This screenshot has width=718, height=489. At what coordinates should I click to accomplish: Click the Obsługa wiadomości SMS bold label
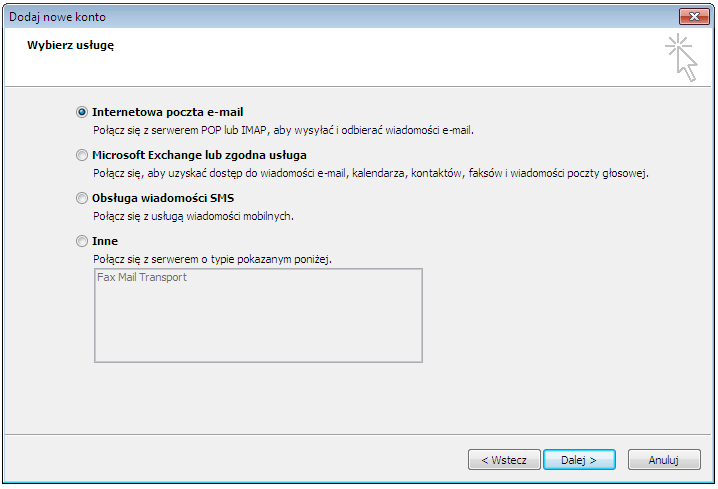[163, 198]
